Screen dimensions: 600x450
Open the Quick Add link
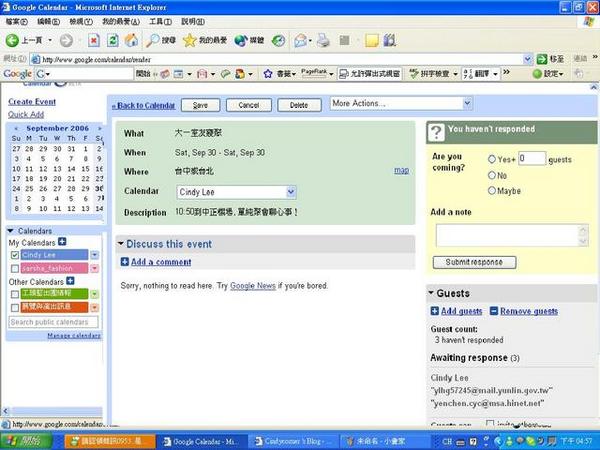click(x=26, y=114)
